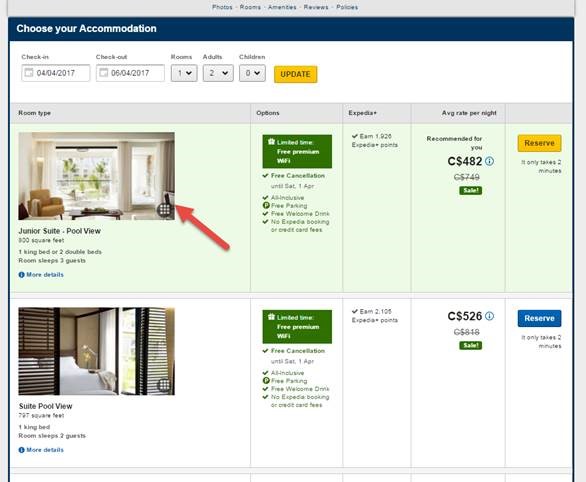Open the Adults count dropdown
This screenshot has width=586, height=482.
coord(218,73)
